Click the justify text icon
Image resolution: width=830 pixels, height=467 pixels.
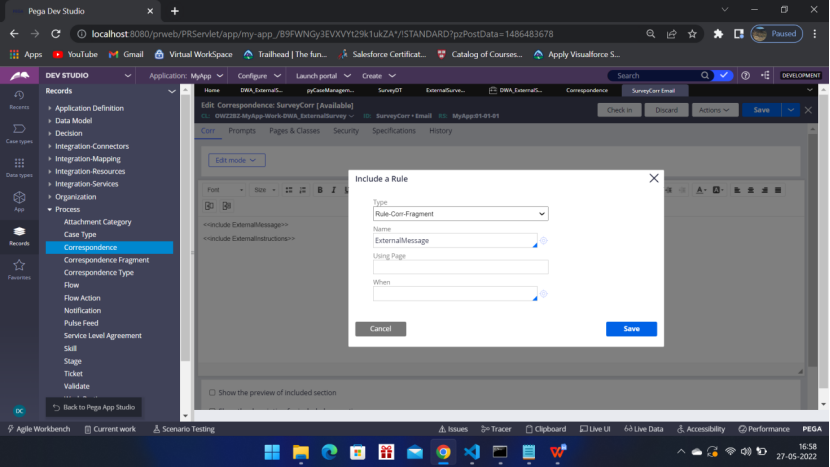click(778, 190)
